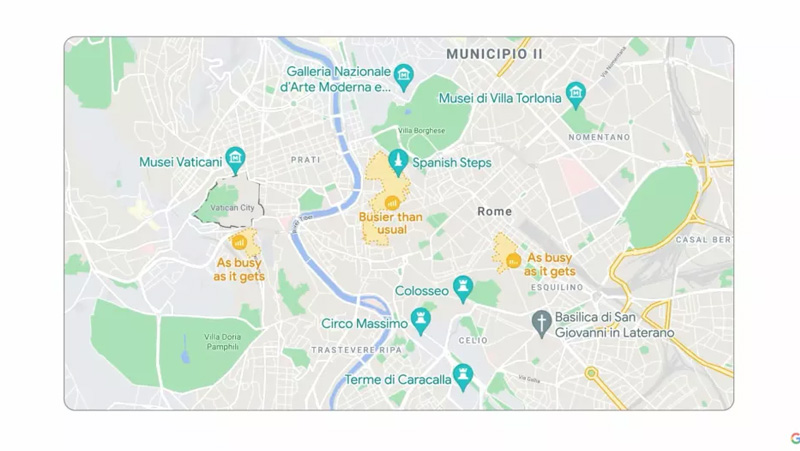The height and width of the screenshot is (451, 800).
Task: Click the busyness icon near Vatican City
Action: click(x=239, y=242)
